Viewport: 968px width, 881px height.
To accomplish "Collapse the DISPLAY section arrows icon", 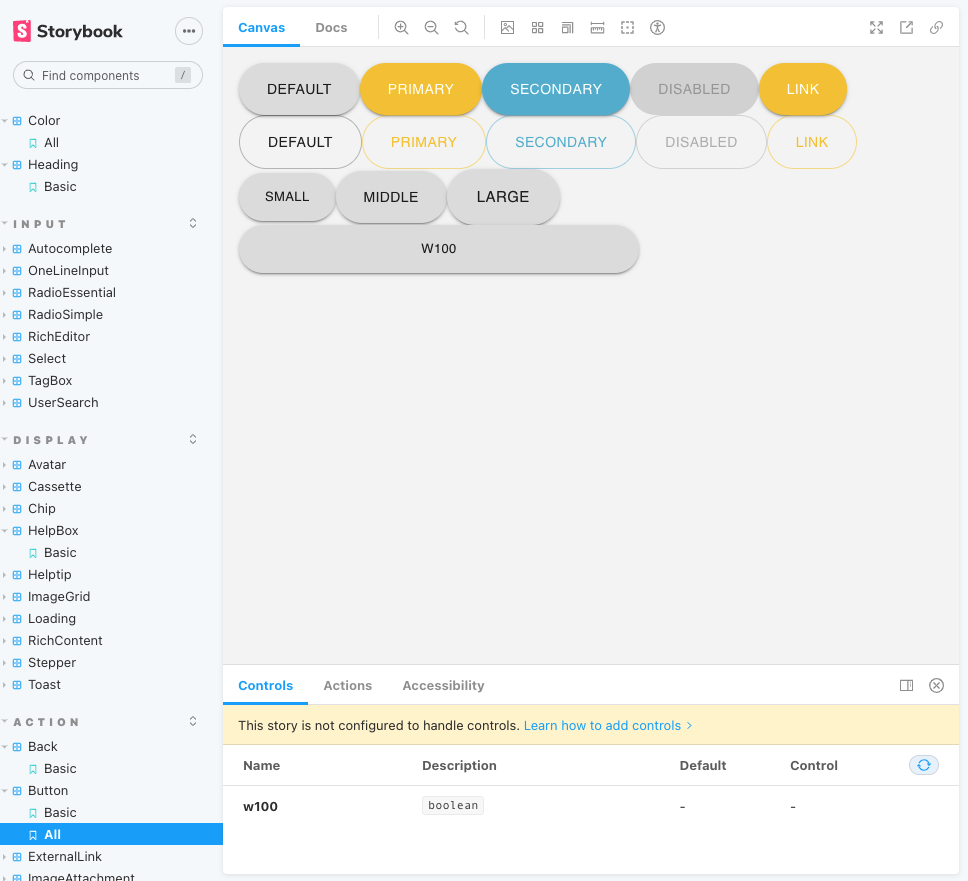I will (193, 440).
